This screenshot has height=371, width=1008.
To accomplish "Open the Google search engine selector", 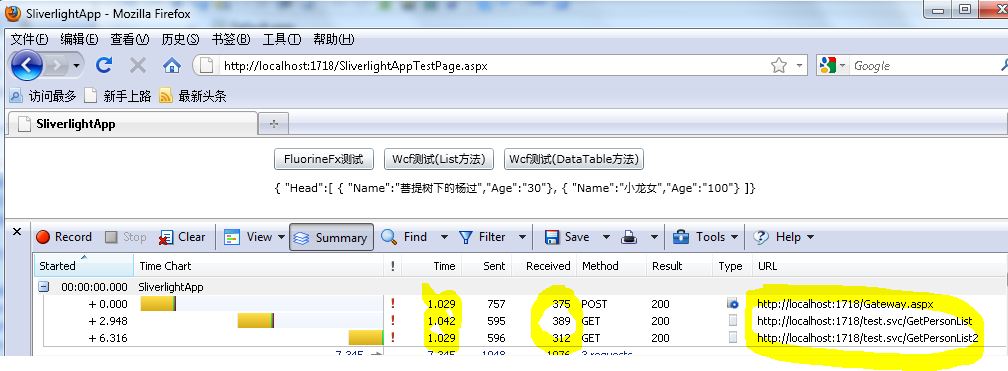I will 833,66.
